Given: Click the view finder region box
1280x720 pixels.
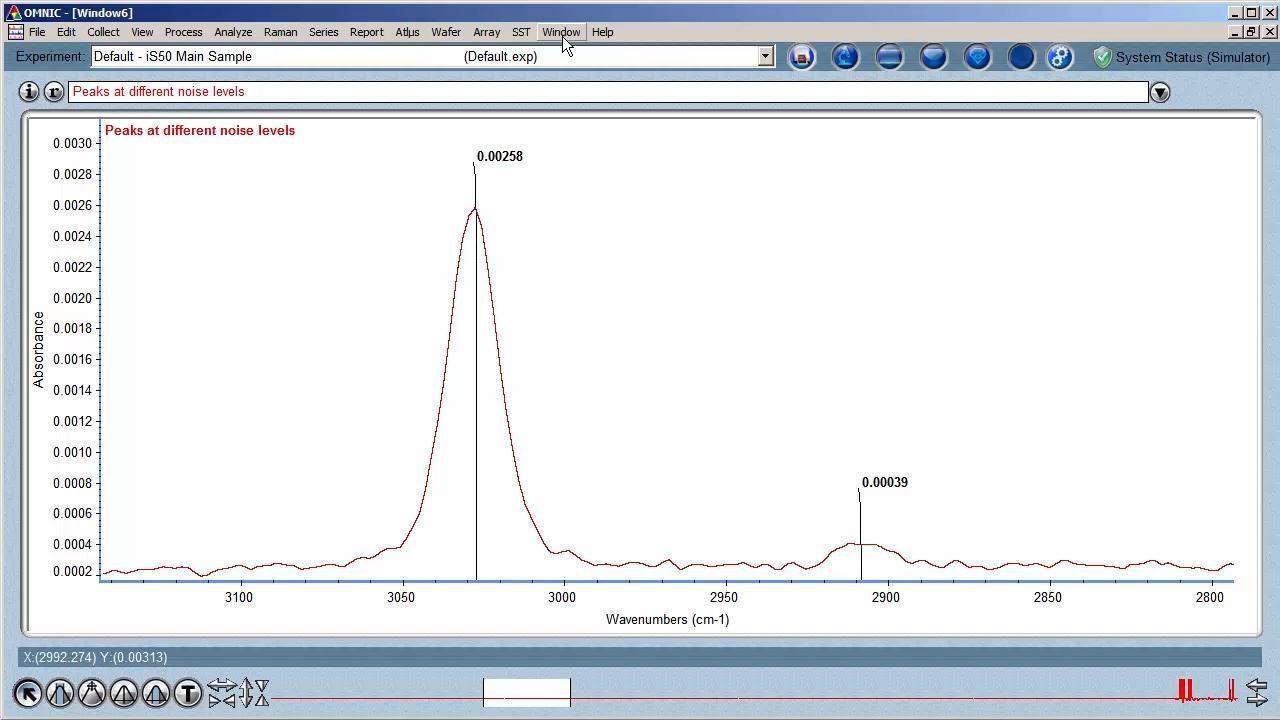Looking at the screenshot, I should tap(527, 692).
